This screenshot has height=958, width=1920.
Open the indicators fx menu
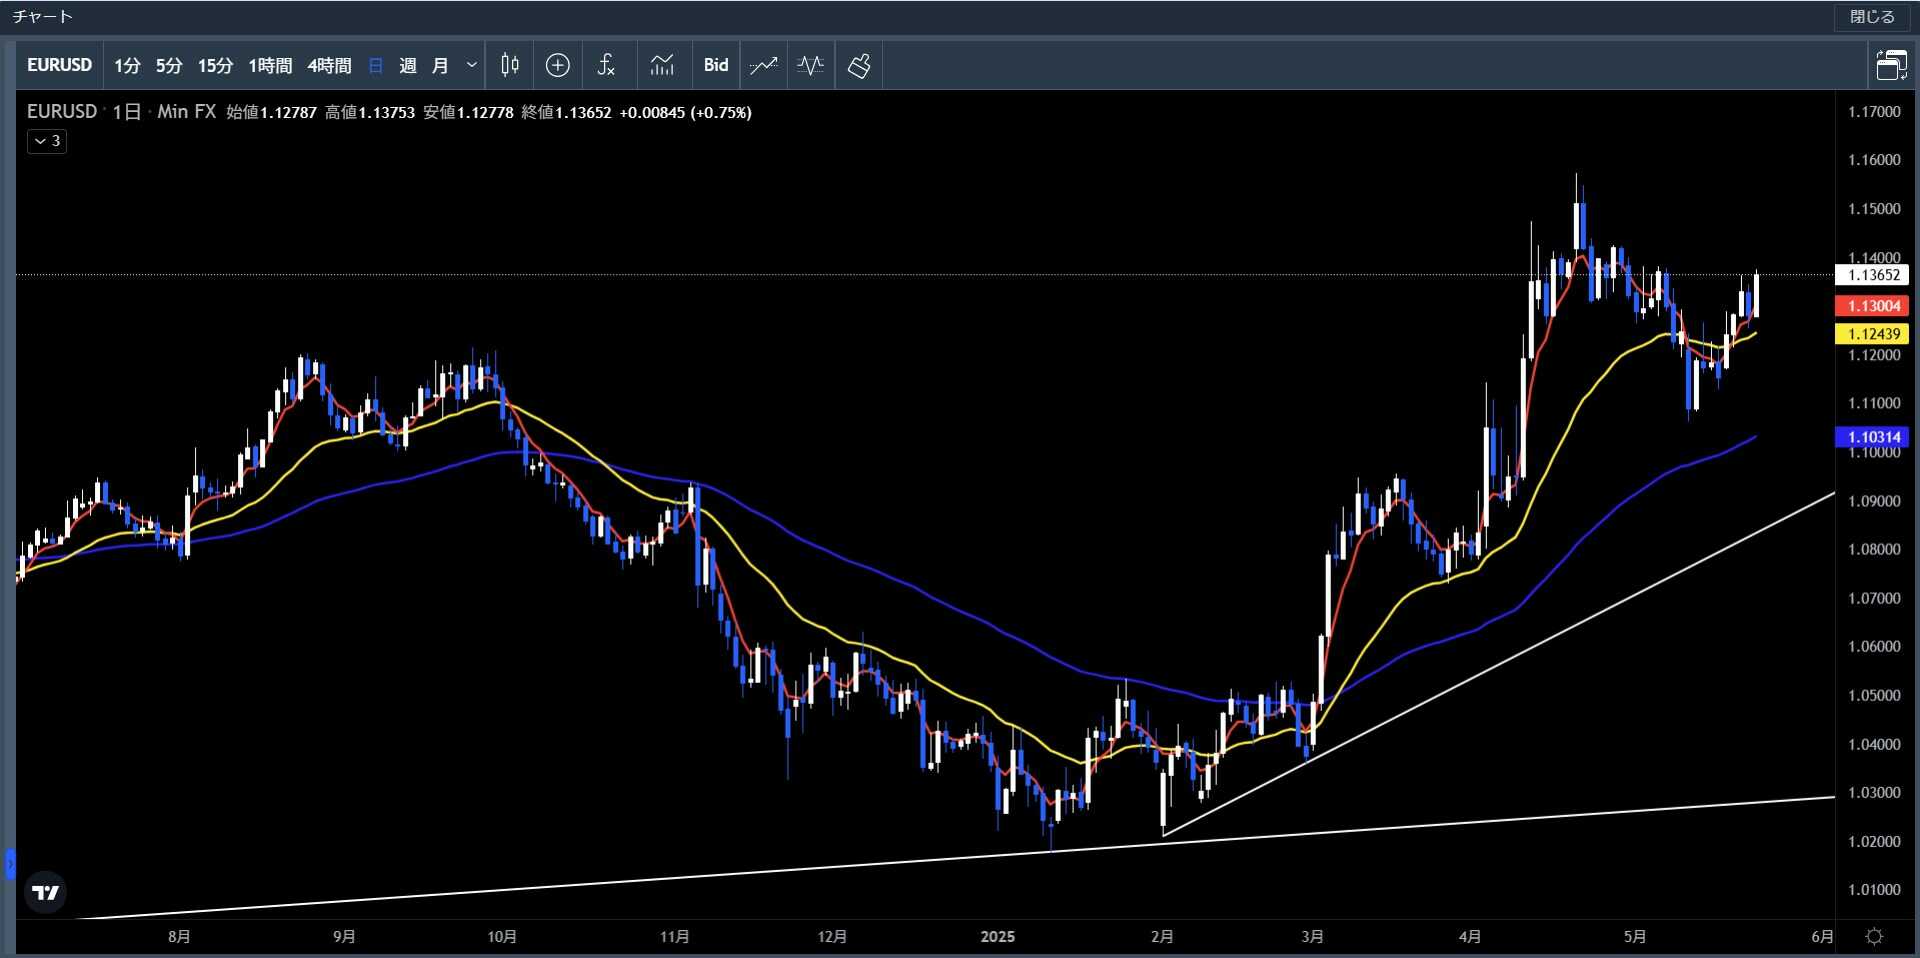click(606, 65)
